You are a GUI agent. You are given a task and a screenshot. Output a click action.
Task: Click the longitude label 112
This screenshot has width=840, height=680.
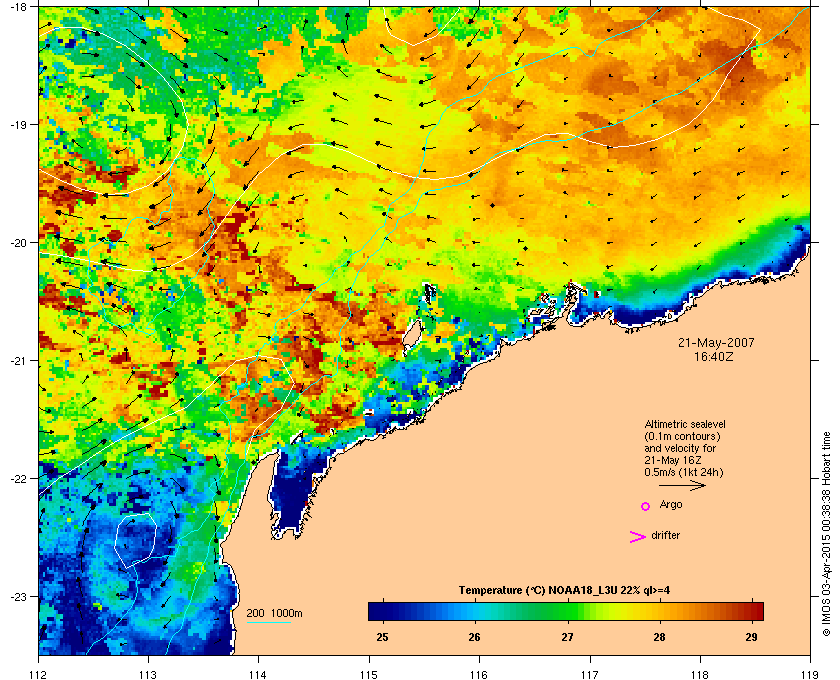(39, 675)
